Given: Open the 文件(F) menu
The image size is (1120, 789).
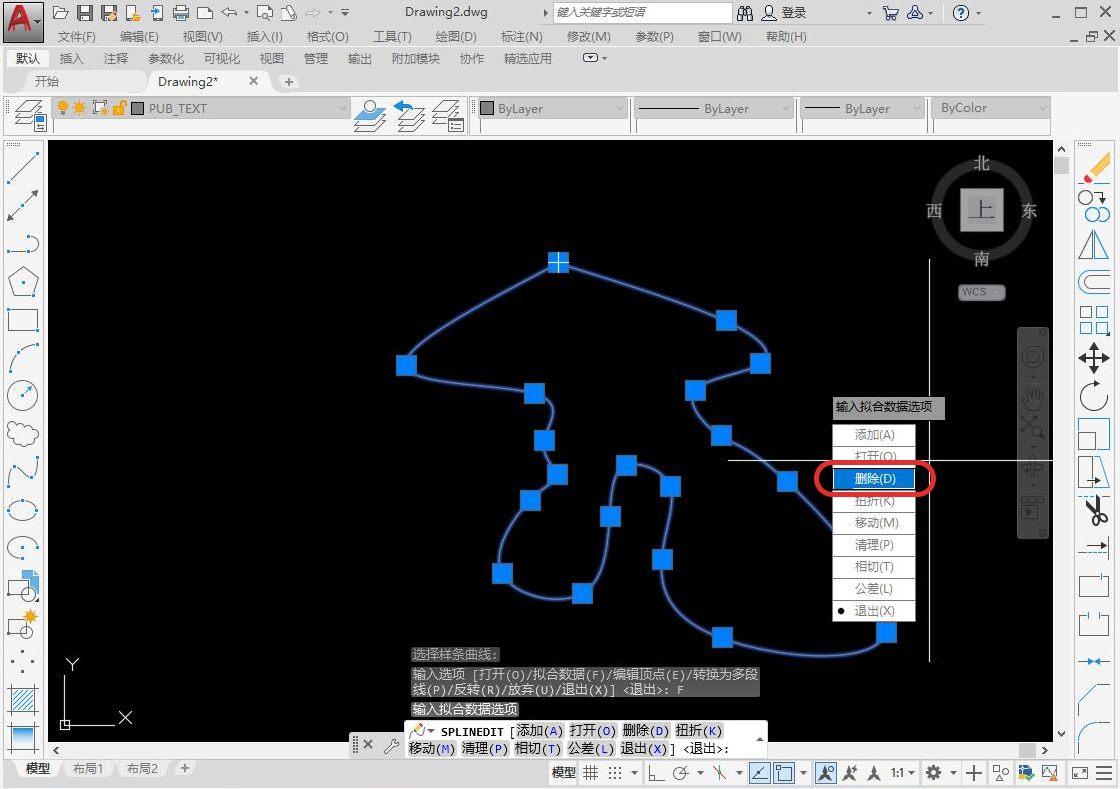Looking at the screenshot, I should coord(76,36).
